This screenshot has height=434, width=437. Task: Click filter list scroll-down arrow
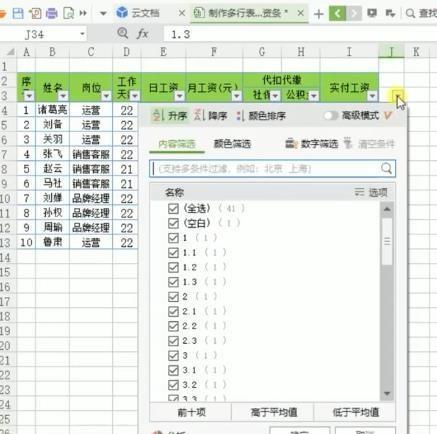(x=387, y=393)
